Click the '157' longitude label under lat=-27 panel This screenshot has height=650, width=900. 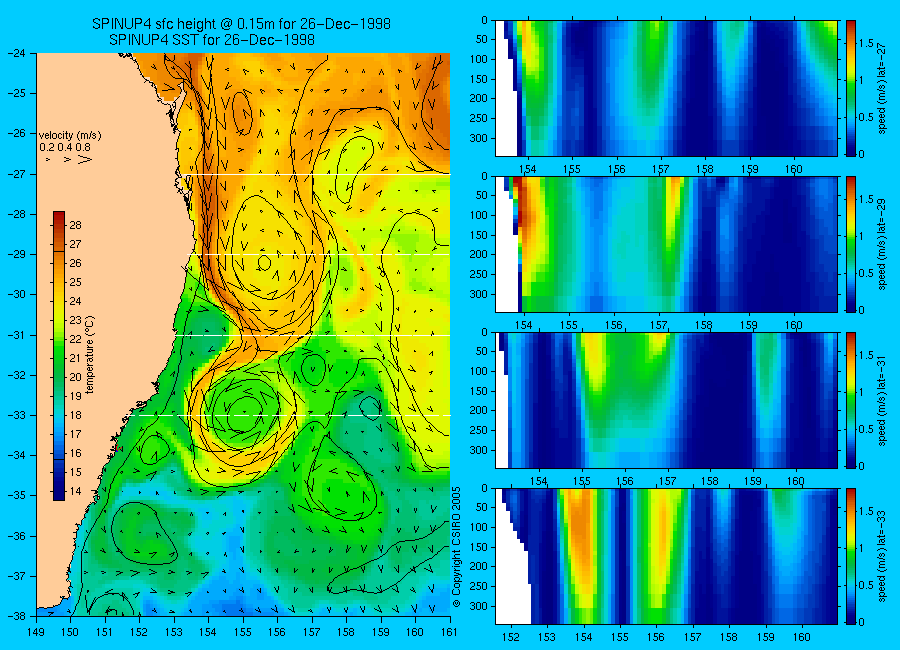[x=660, y=169]
